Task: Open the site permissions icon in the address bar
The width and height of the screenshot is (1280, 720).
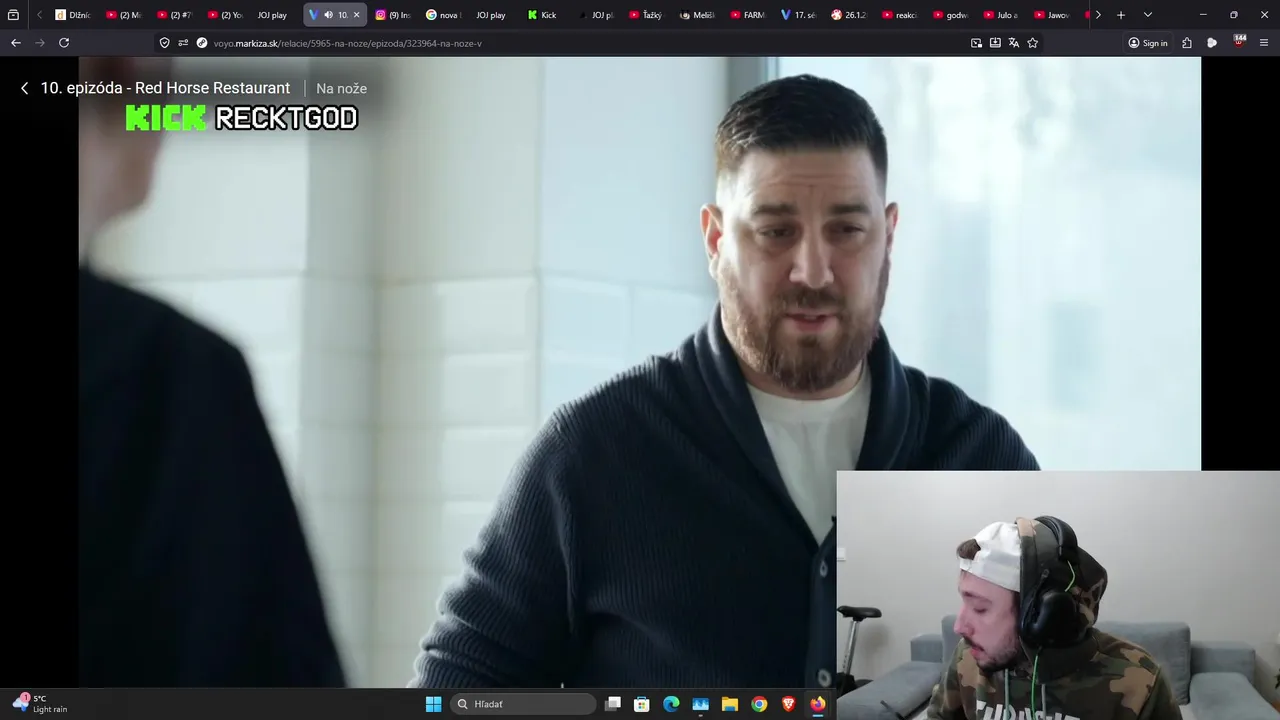Action: [x=183, y=43]
